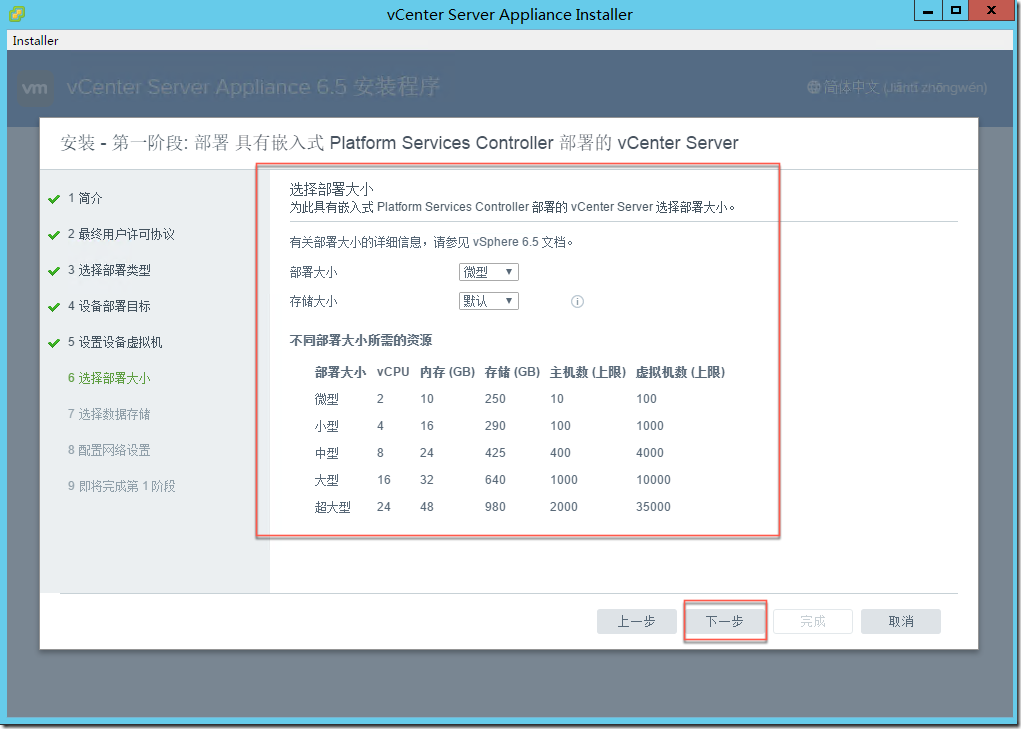
Task: Click the 290 storage value
Action: coord(495,426)
